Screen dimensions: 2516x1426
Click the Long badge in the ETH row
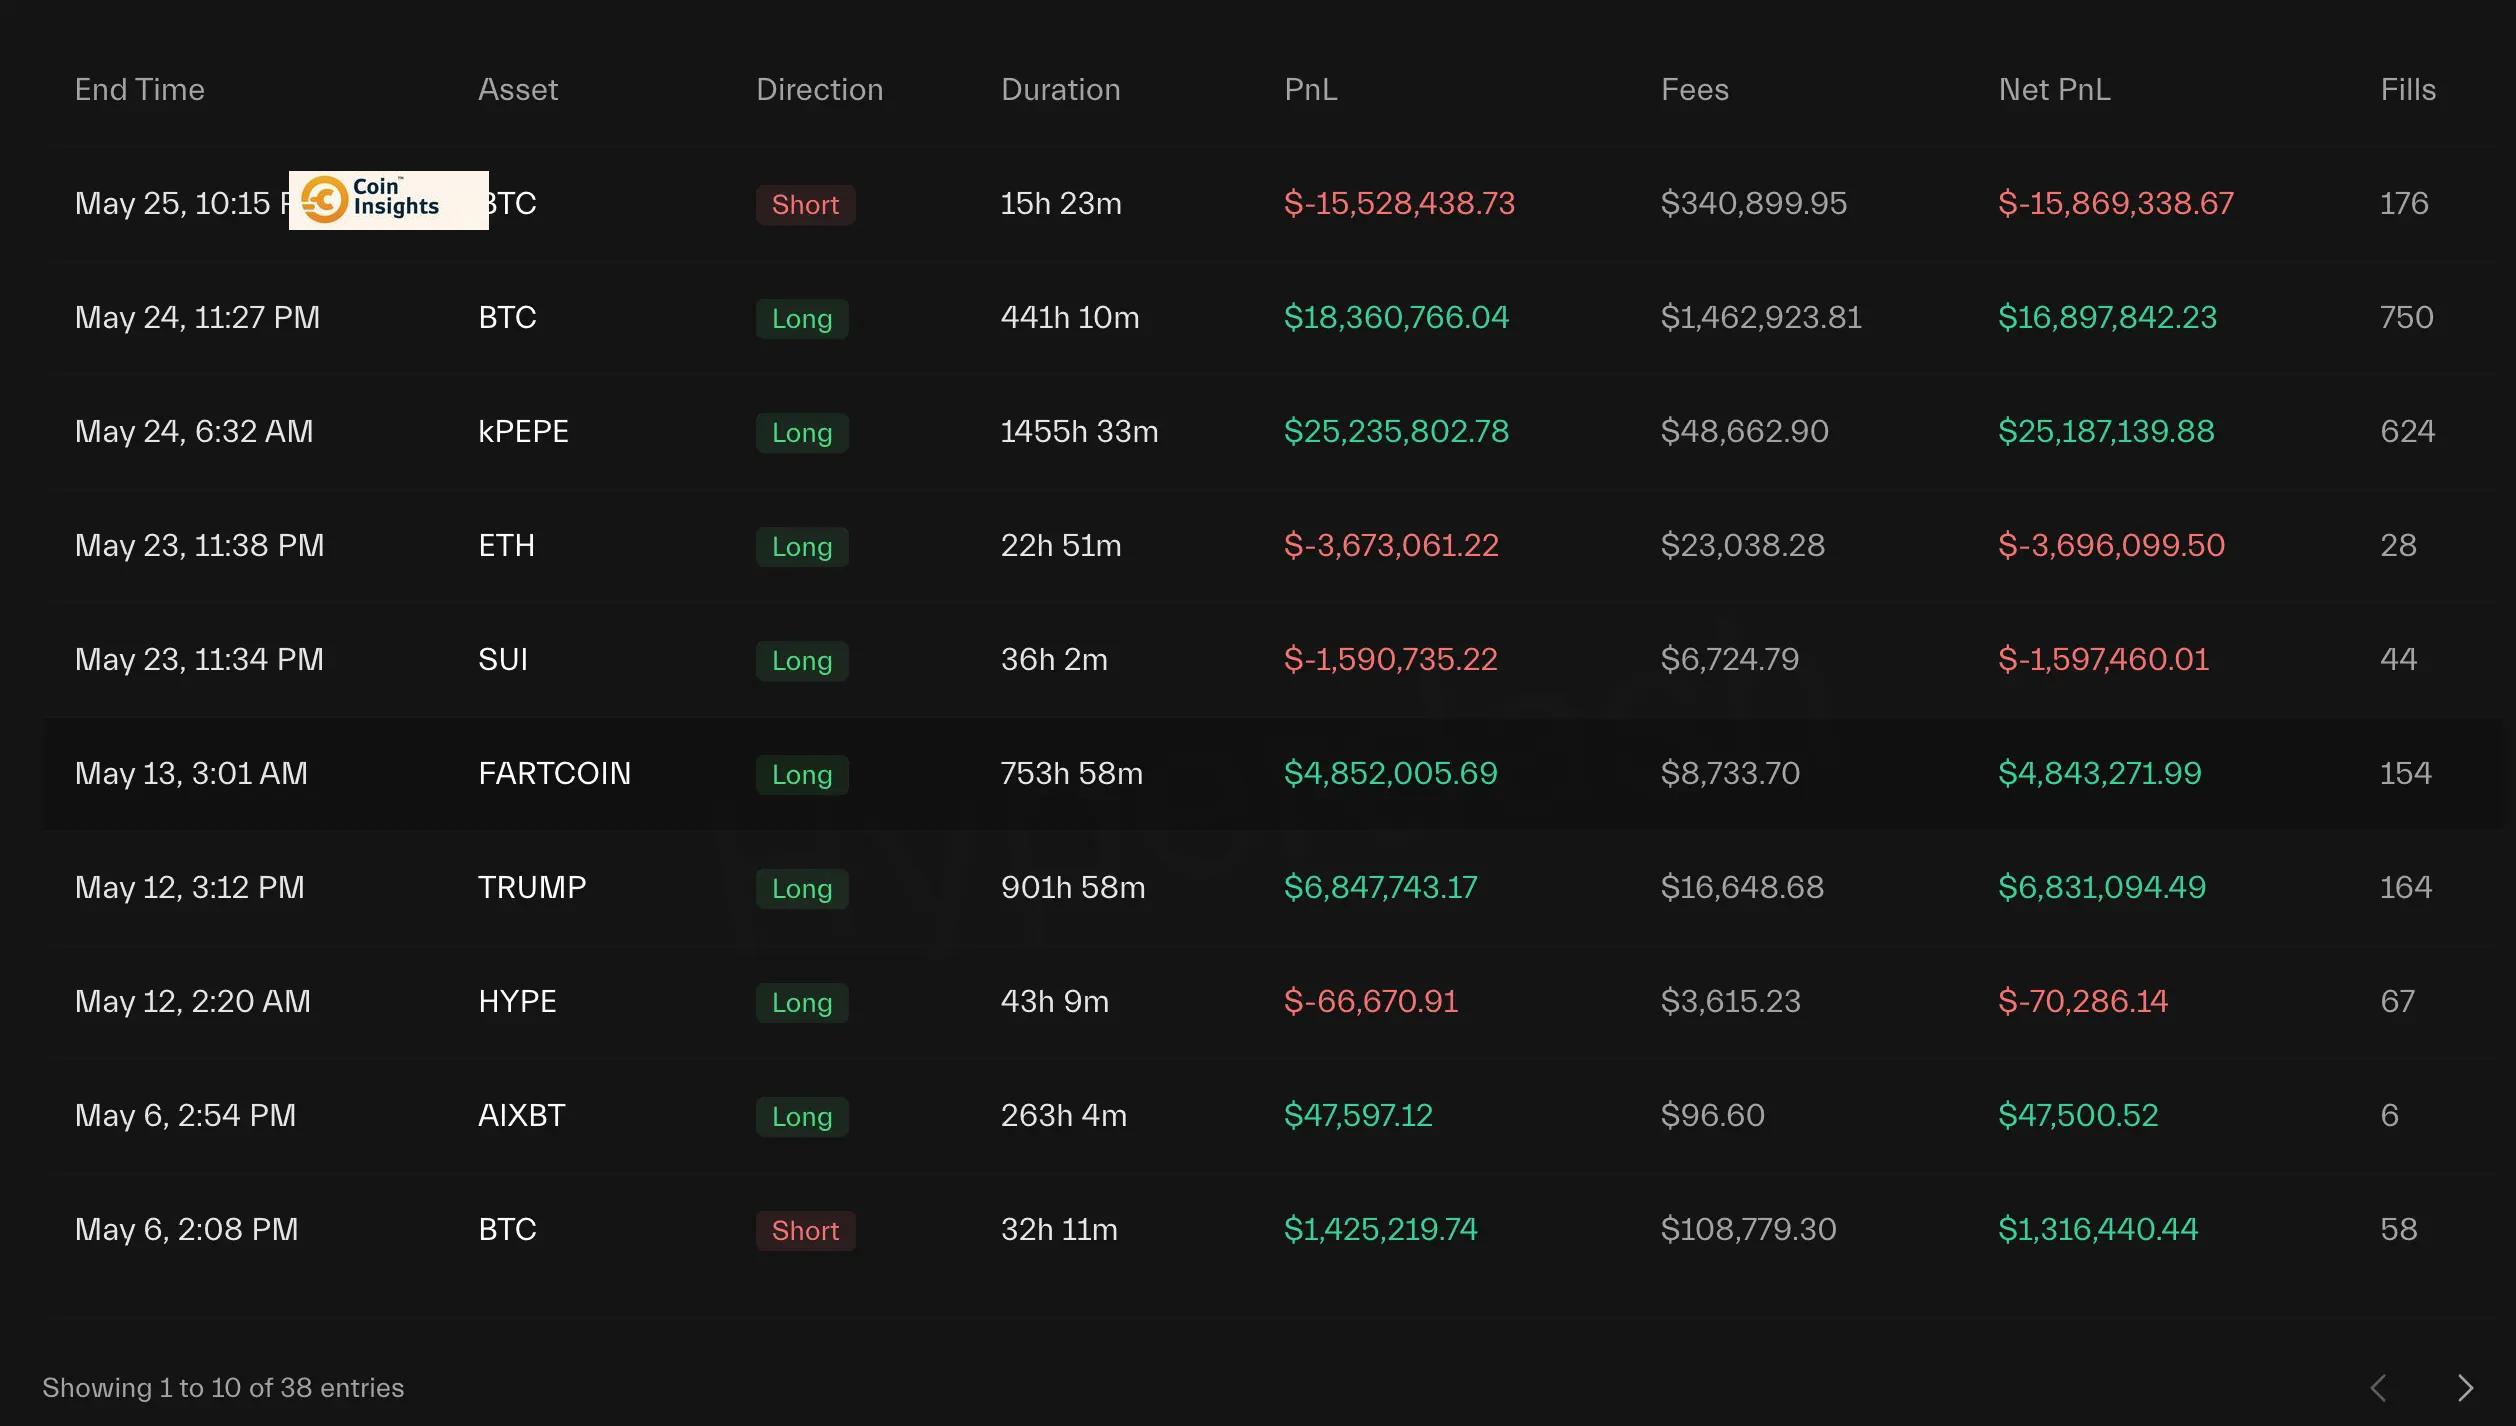point(802,546)
